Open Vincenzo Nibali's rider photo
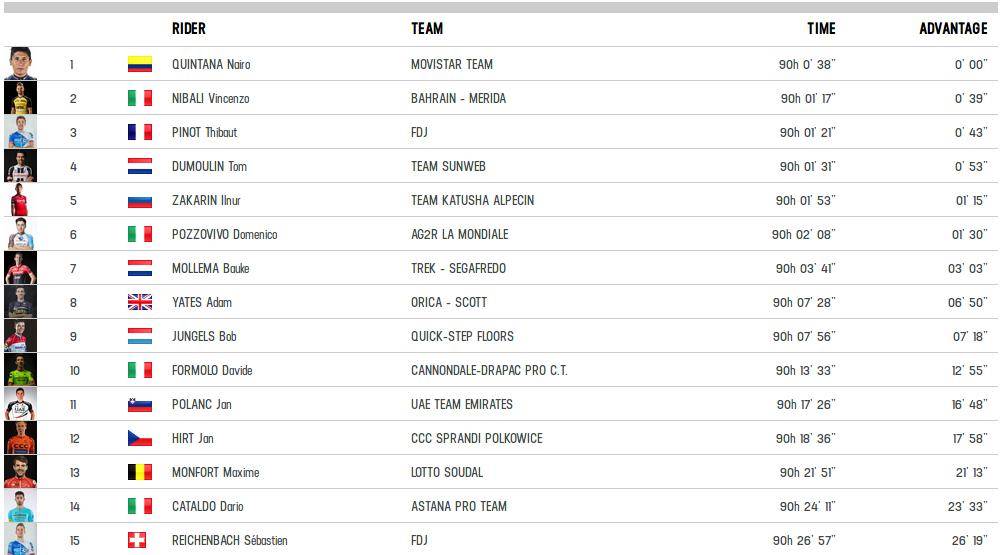This screenshot has width=1001, height=555. pyautogui.click(x=20, y=98)
